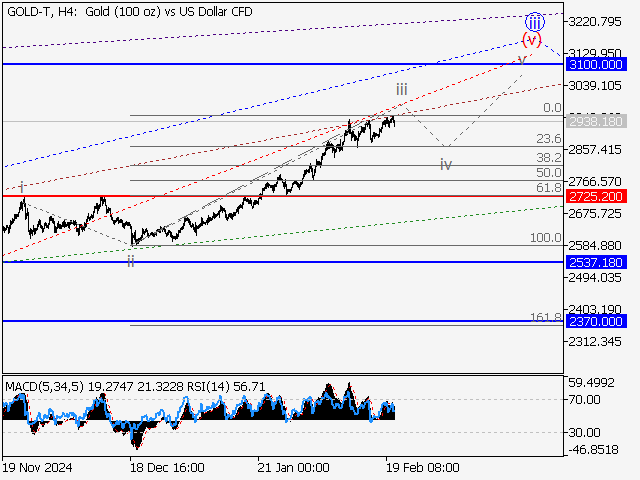Select the wave i label on the left
The height and width of the screenshot is (480, 640).
[22, 187]
